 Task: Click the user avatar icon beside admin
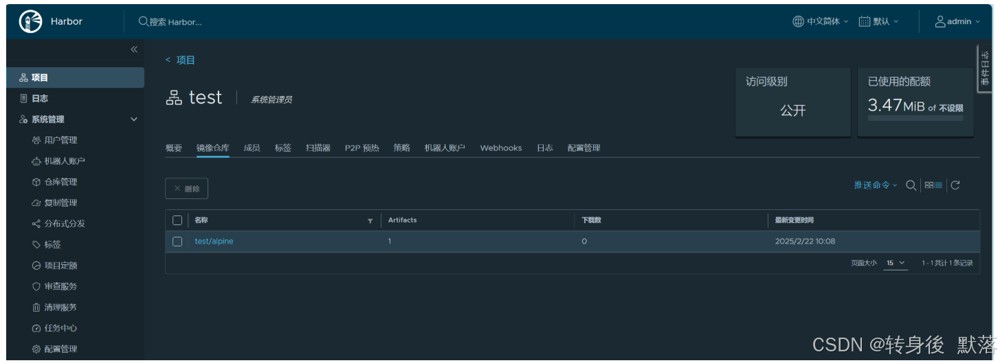pyautogui.click(x=940, y=21)
